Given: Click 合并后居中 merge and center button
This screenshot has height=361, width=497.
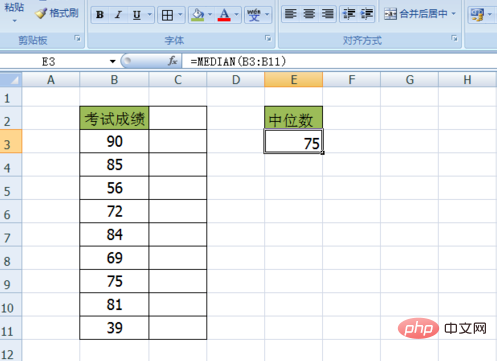Looking at the screenshot, I should (415, 14).
